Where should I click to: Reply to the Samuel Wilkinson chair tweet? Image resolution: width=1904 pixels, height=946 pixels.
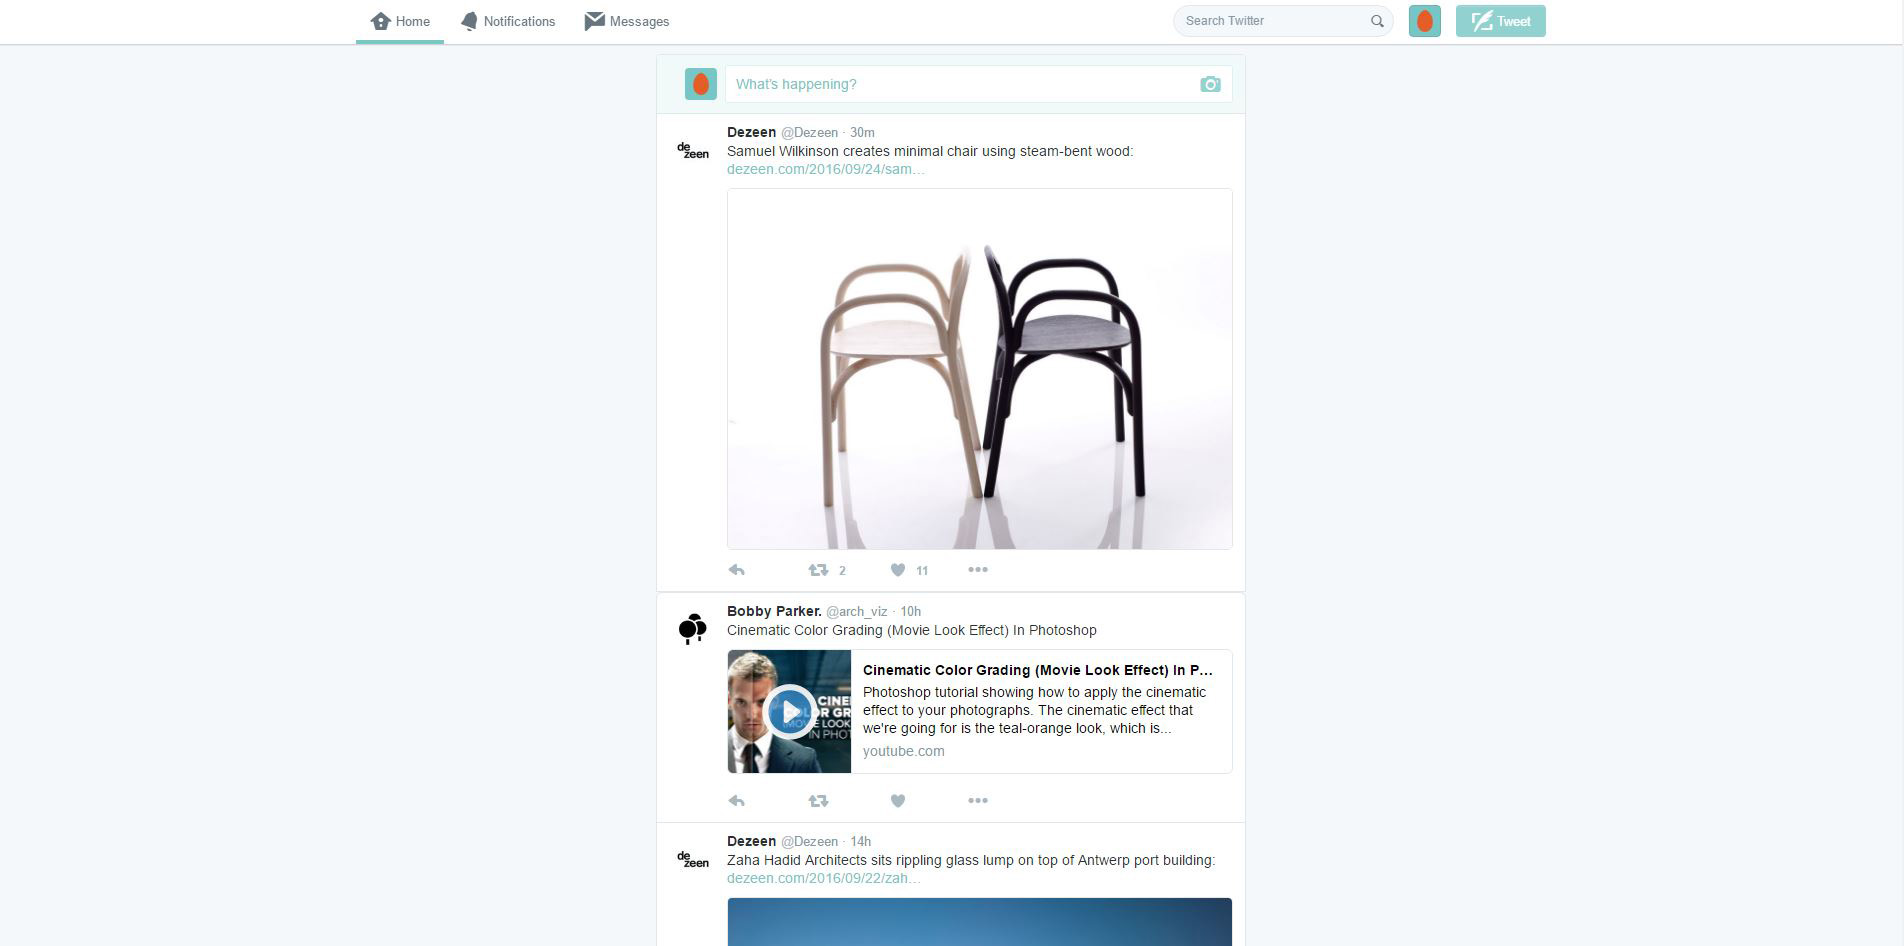[737, 570]
